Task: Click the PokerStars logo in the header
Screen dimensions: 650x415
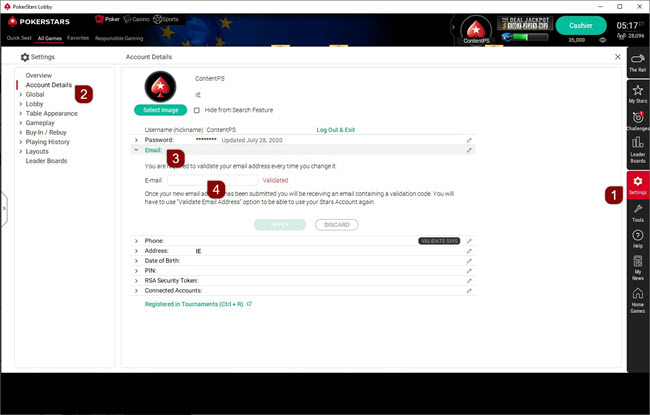Action: point(39,22)
